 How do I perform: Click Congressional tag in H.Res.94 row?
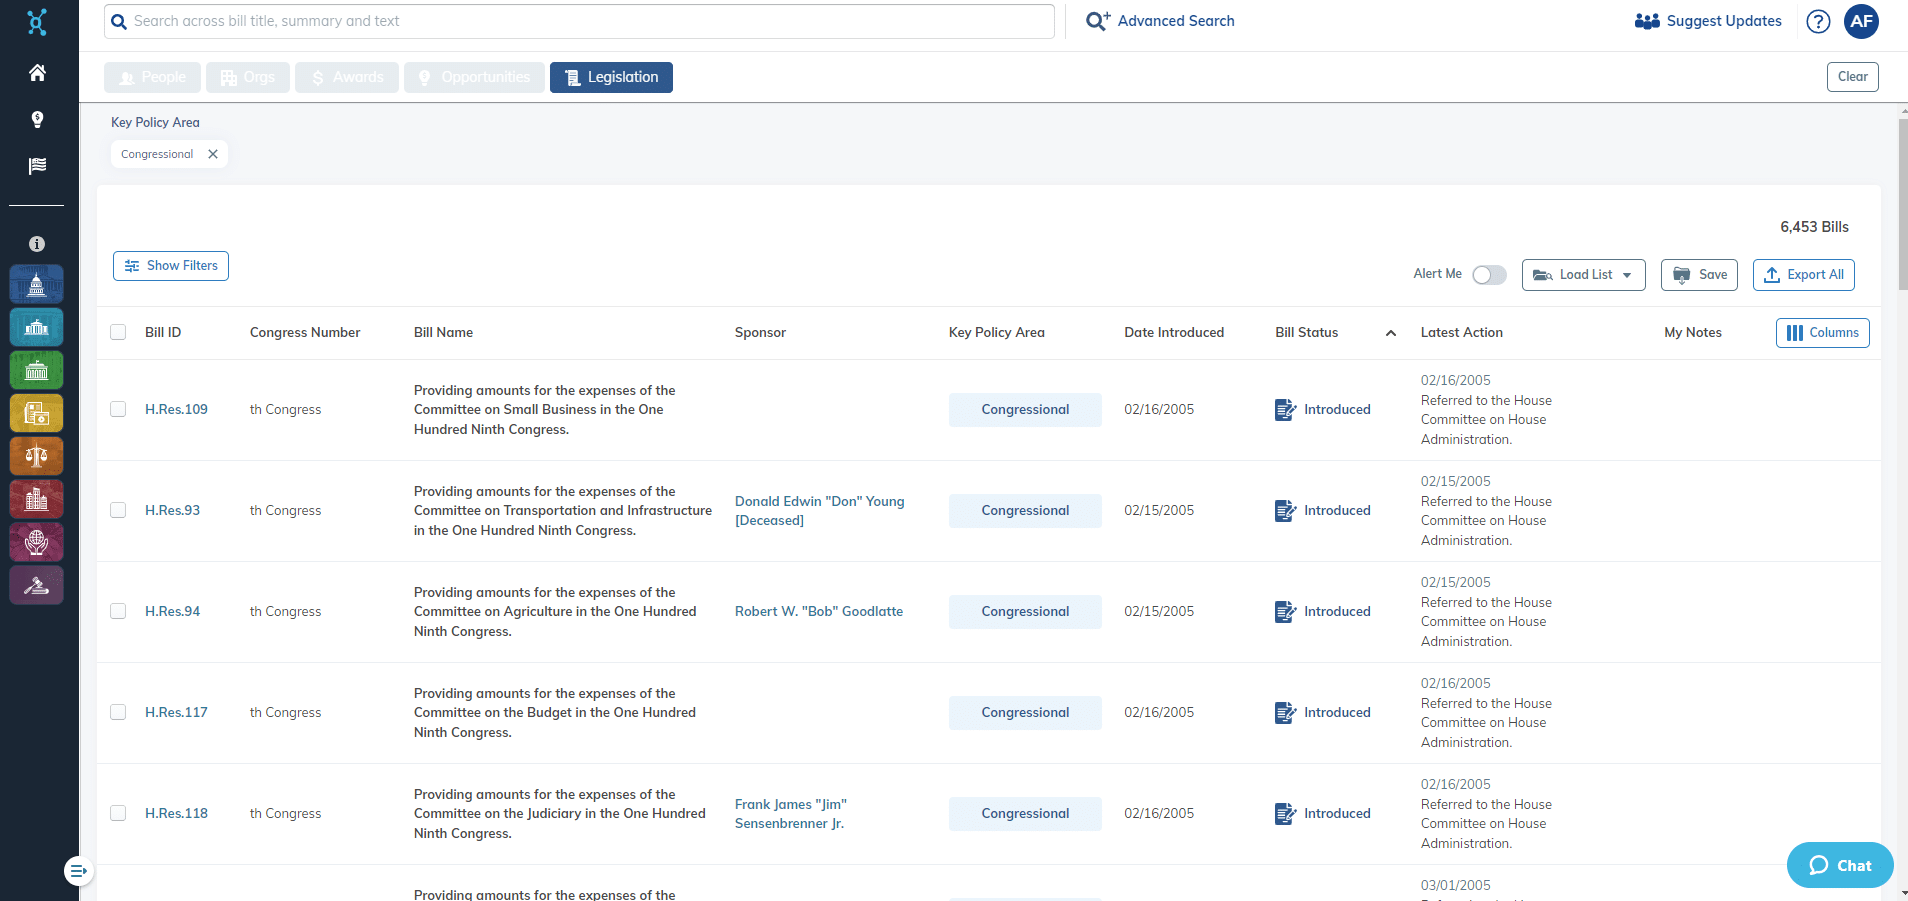[x=1025, y=612]
